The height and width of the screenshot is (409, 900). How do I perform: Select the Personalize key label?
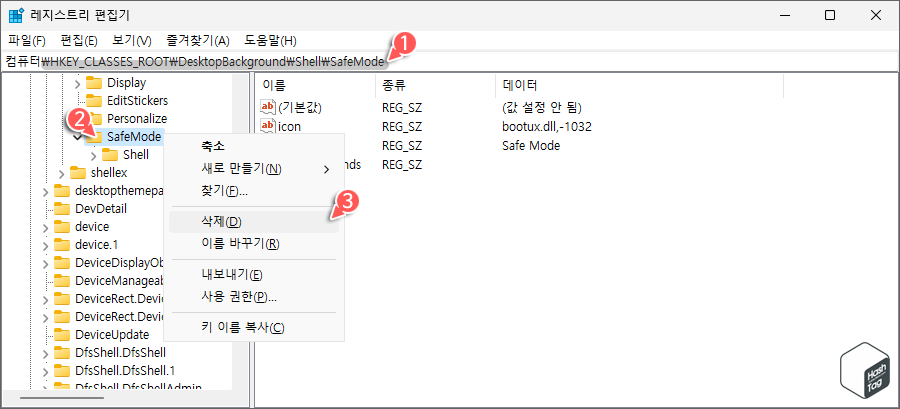click(x=137, y=119)
